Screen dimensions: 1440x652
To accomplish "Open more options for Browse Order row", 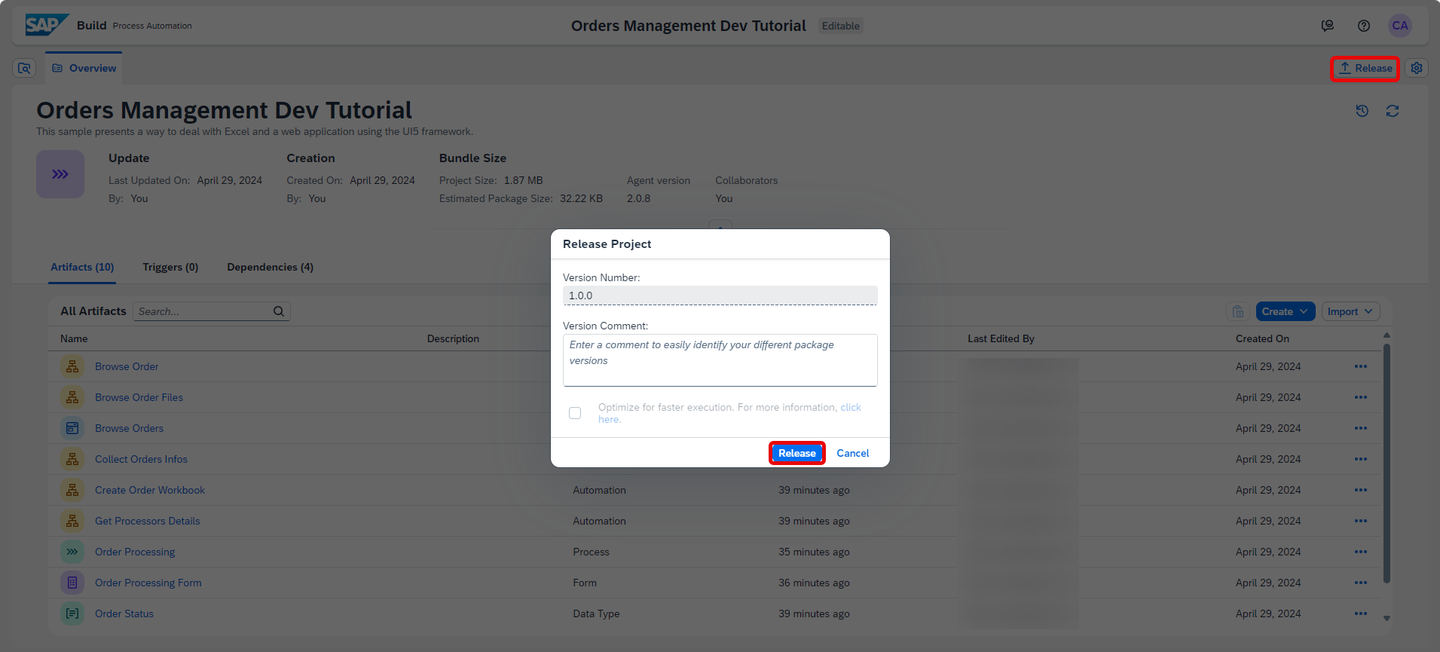I will 1360,367.
